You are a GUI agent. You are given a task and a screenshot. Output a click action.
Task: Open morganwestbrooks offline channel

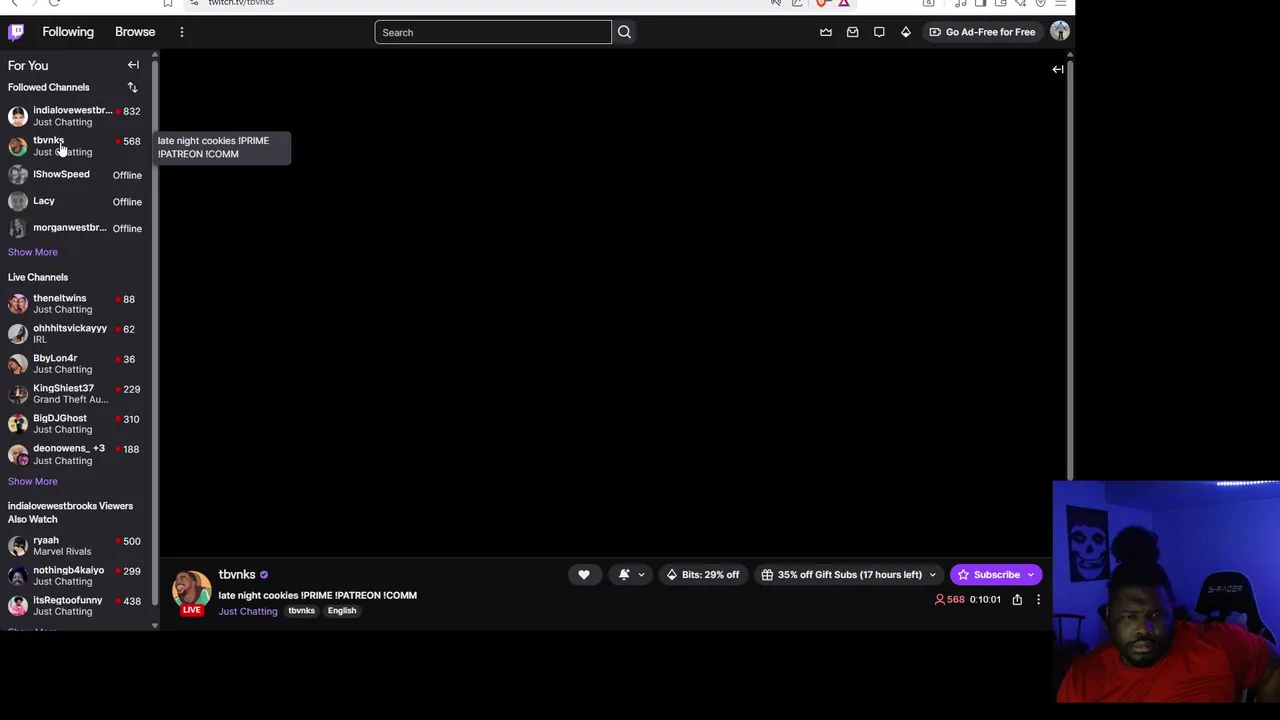(76, 228)
